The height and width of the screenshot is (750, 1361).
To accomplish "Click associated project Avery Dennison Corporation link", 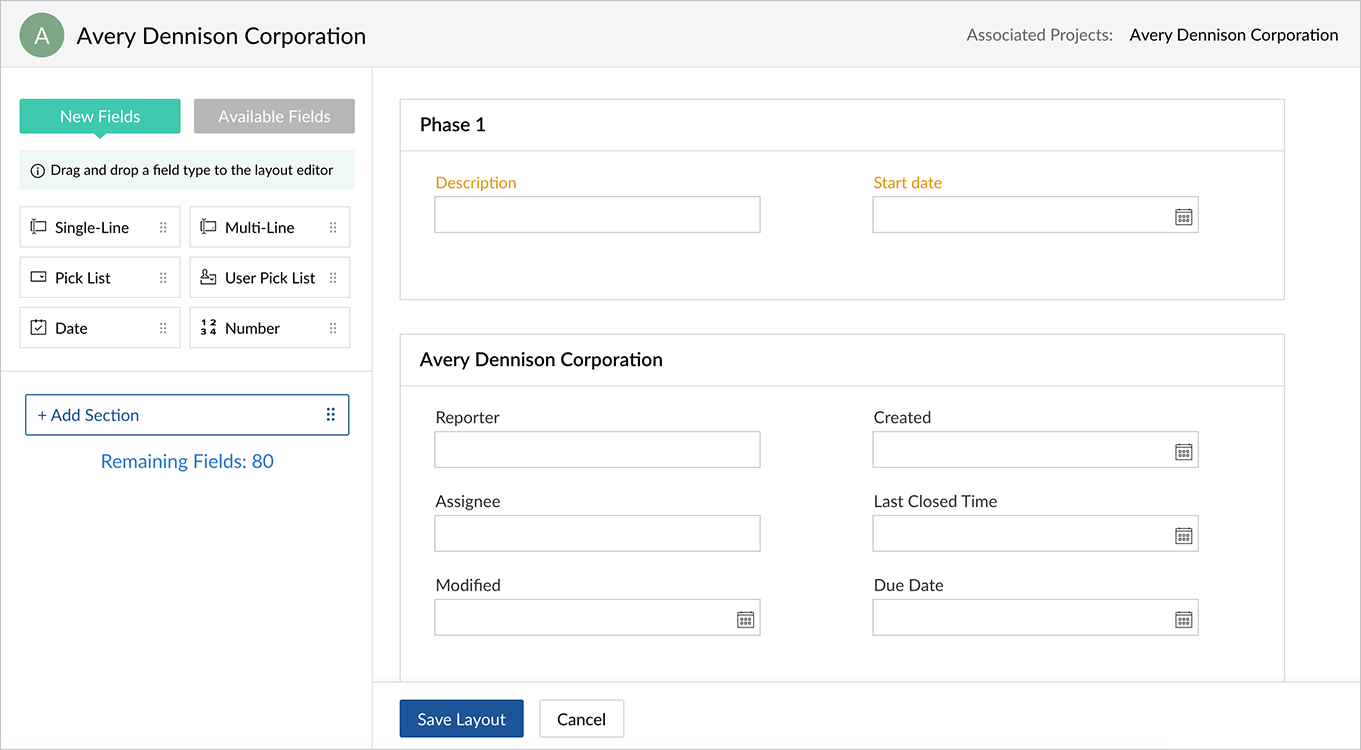I will pos(1234,35).
